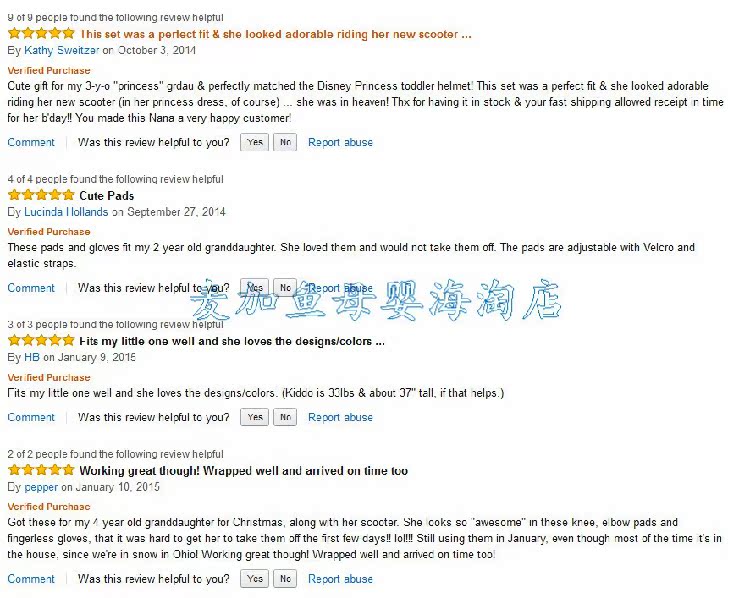Comment on pepper's review
Screen dimensions: 750x598
click(x=31, y=579)
